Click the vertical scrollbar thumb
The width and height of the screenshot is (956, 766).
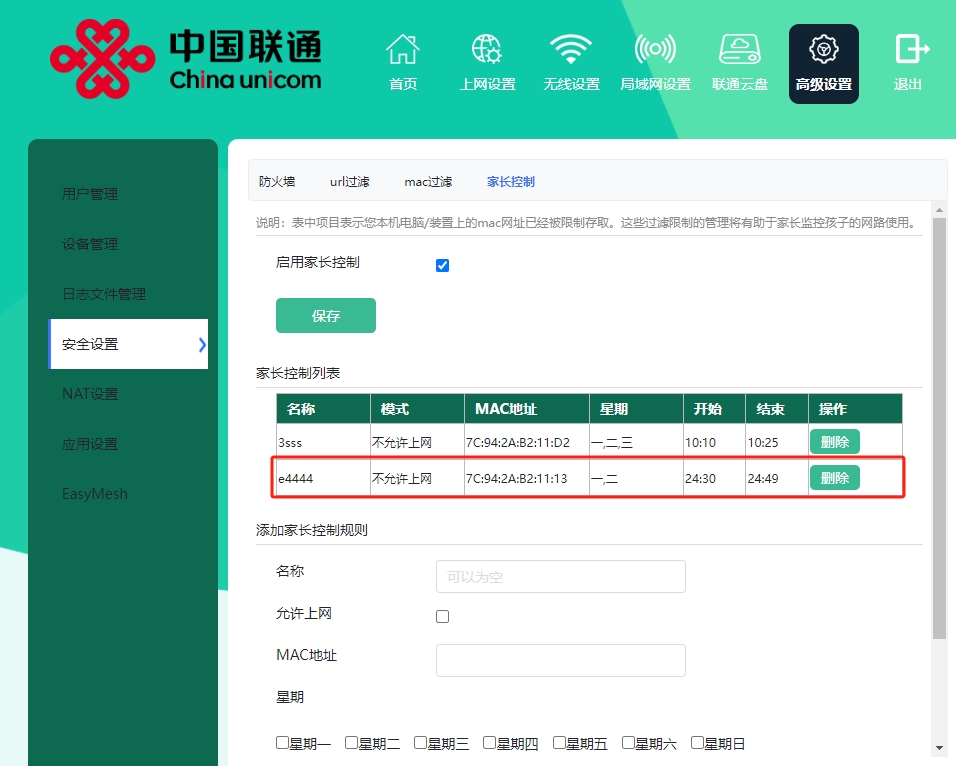[x=939, y=429]
